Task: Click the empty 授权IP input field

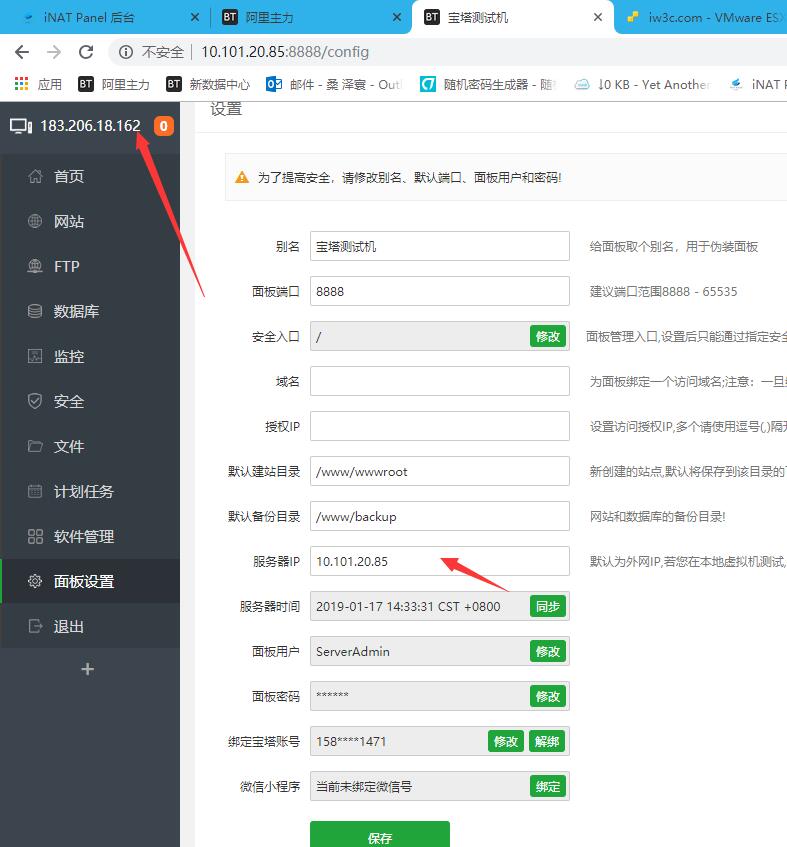Action: 440,426
